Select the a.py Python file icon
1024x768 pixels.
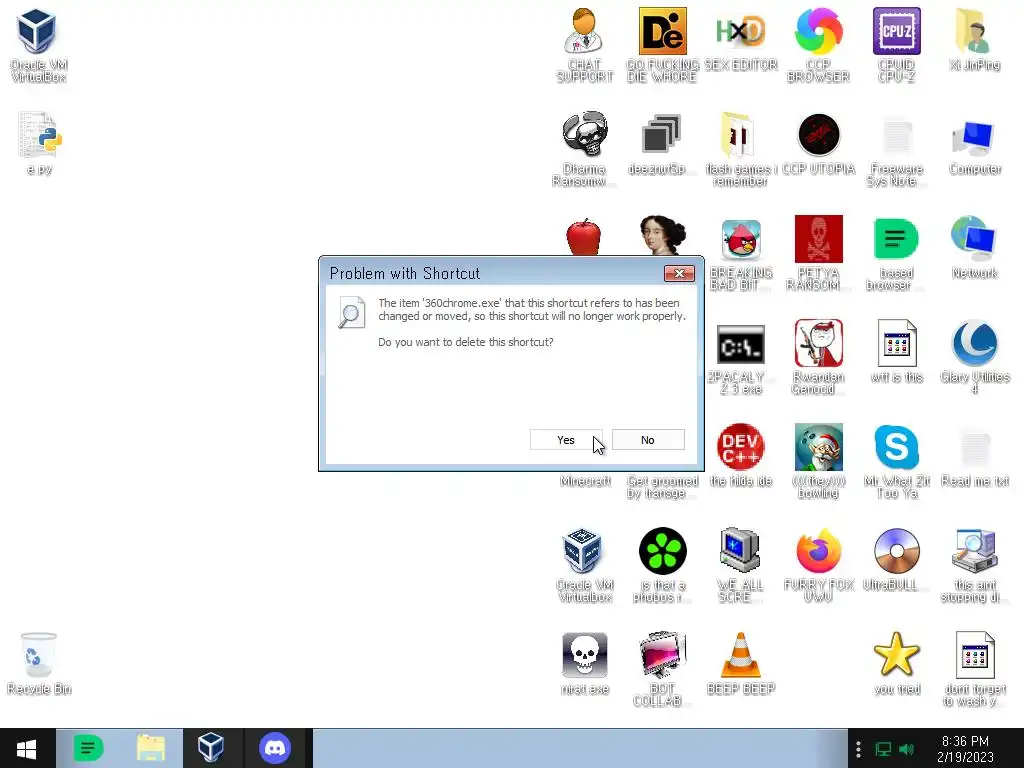point(39,143)
